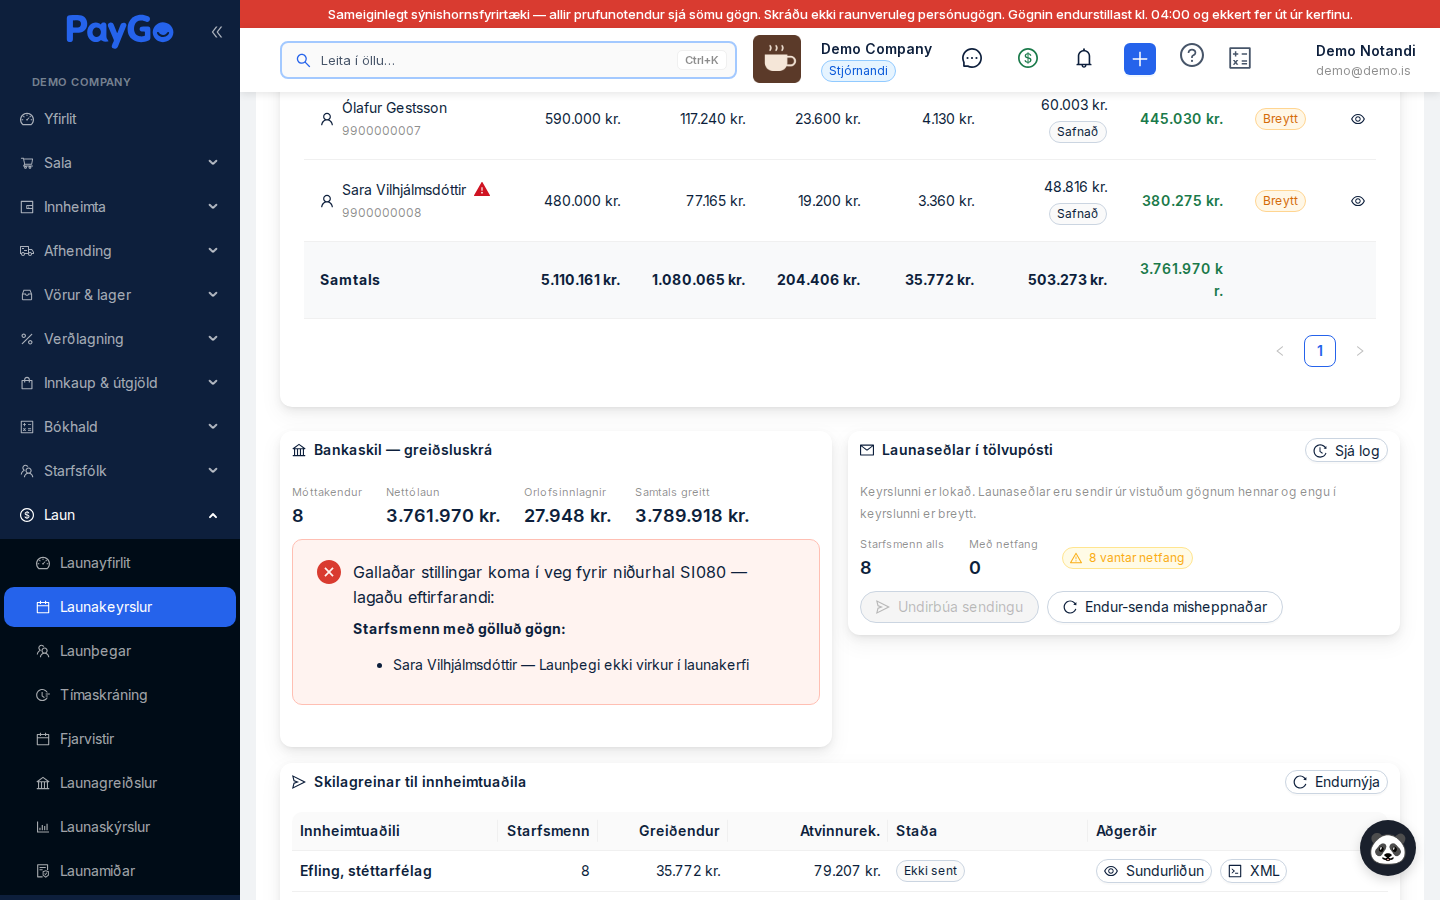Open the help question mark icon
The height and width of the screenshot is (900, 1440).
click(1192, 56)
